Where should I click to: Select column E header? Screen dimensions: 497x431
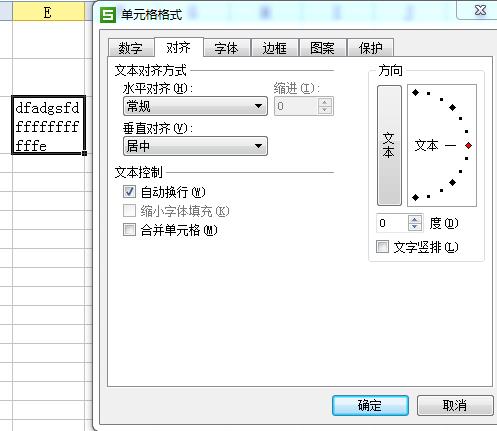click(48, 13)
